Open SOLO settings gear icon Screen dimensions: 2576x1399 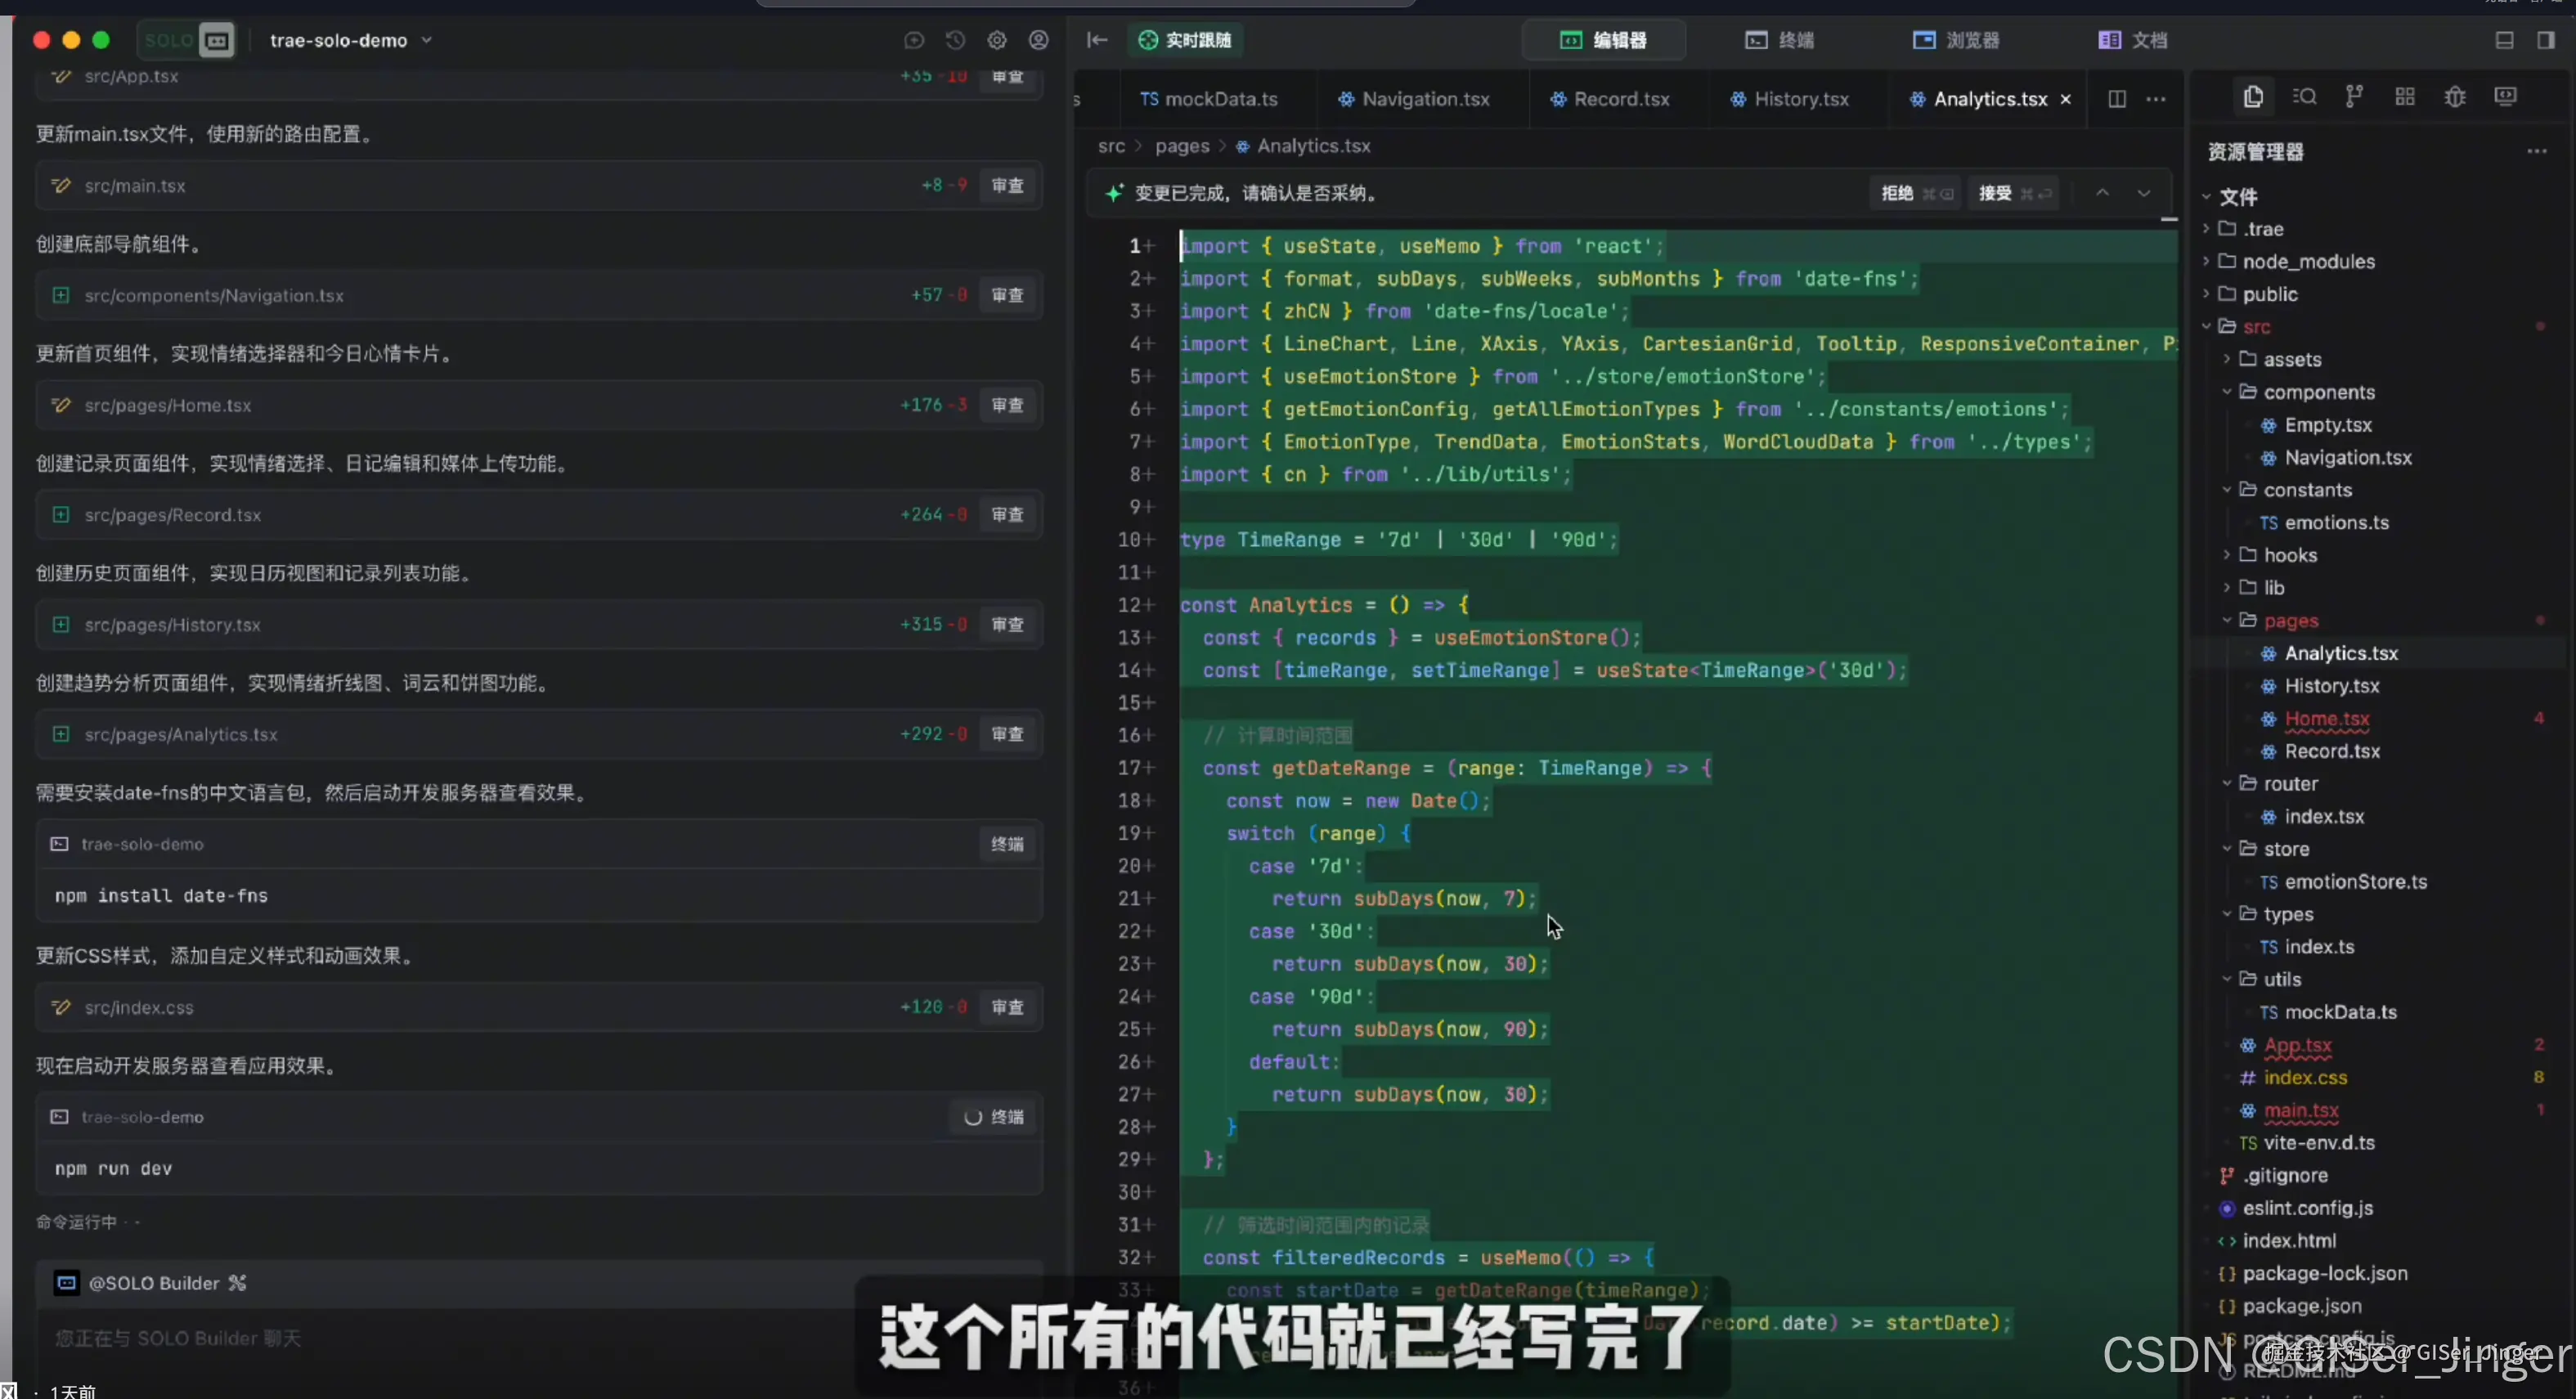(x=997, y=41)
